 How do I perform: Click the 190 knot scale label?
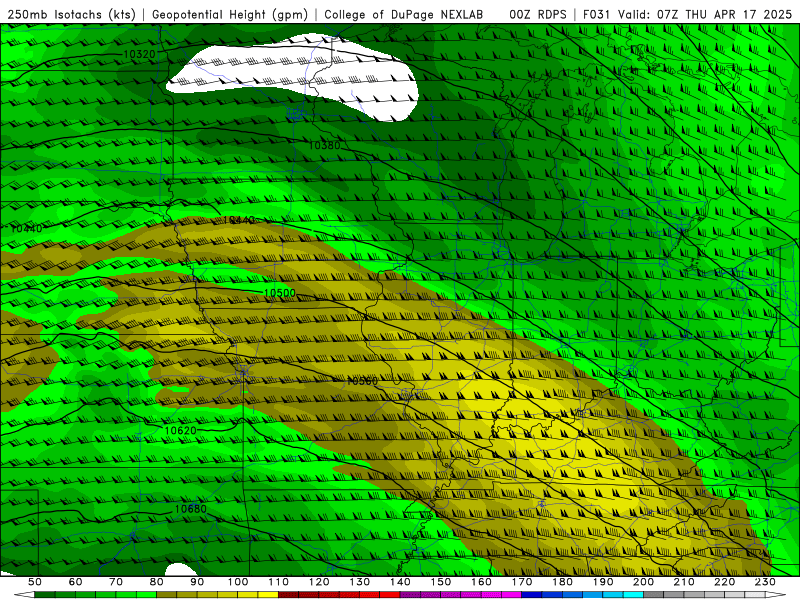pyautogui.click(x=603, y=582)
